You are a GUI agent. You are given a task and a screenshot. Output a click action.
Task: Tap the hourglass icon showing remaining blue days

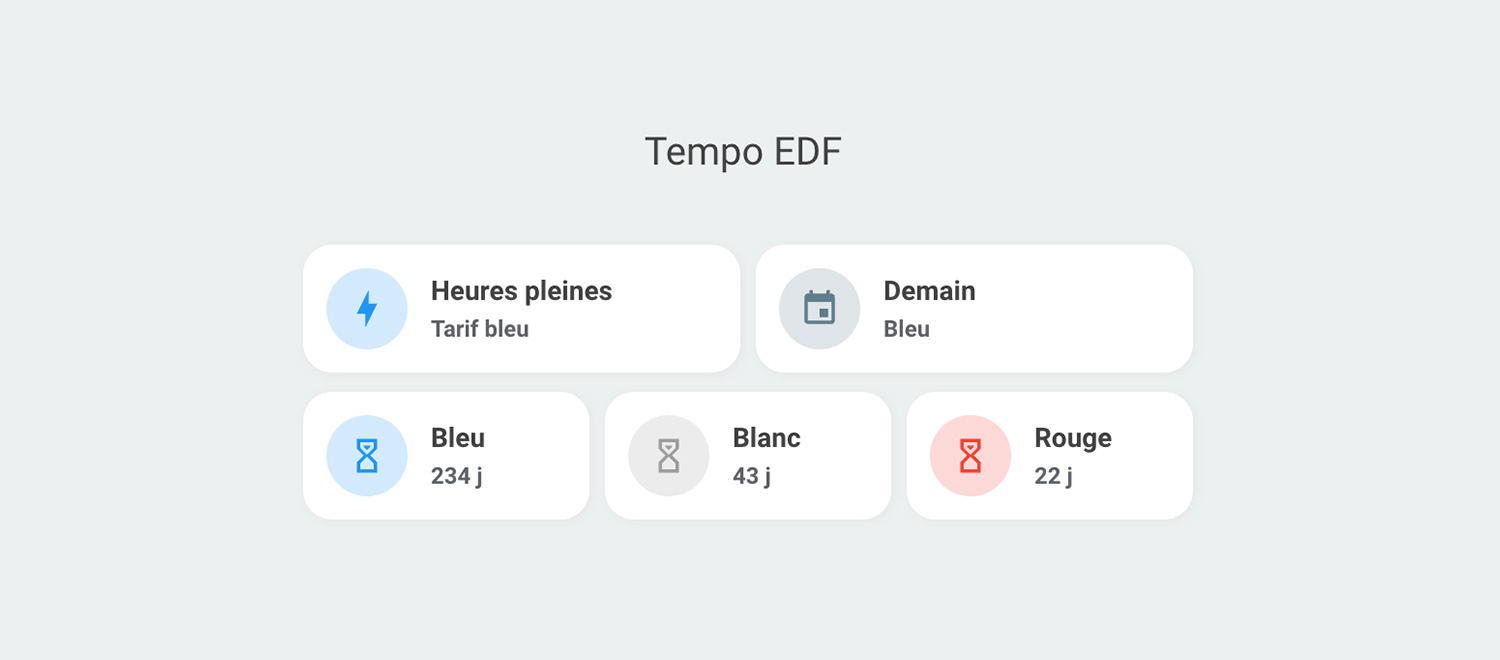(367, 455)
